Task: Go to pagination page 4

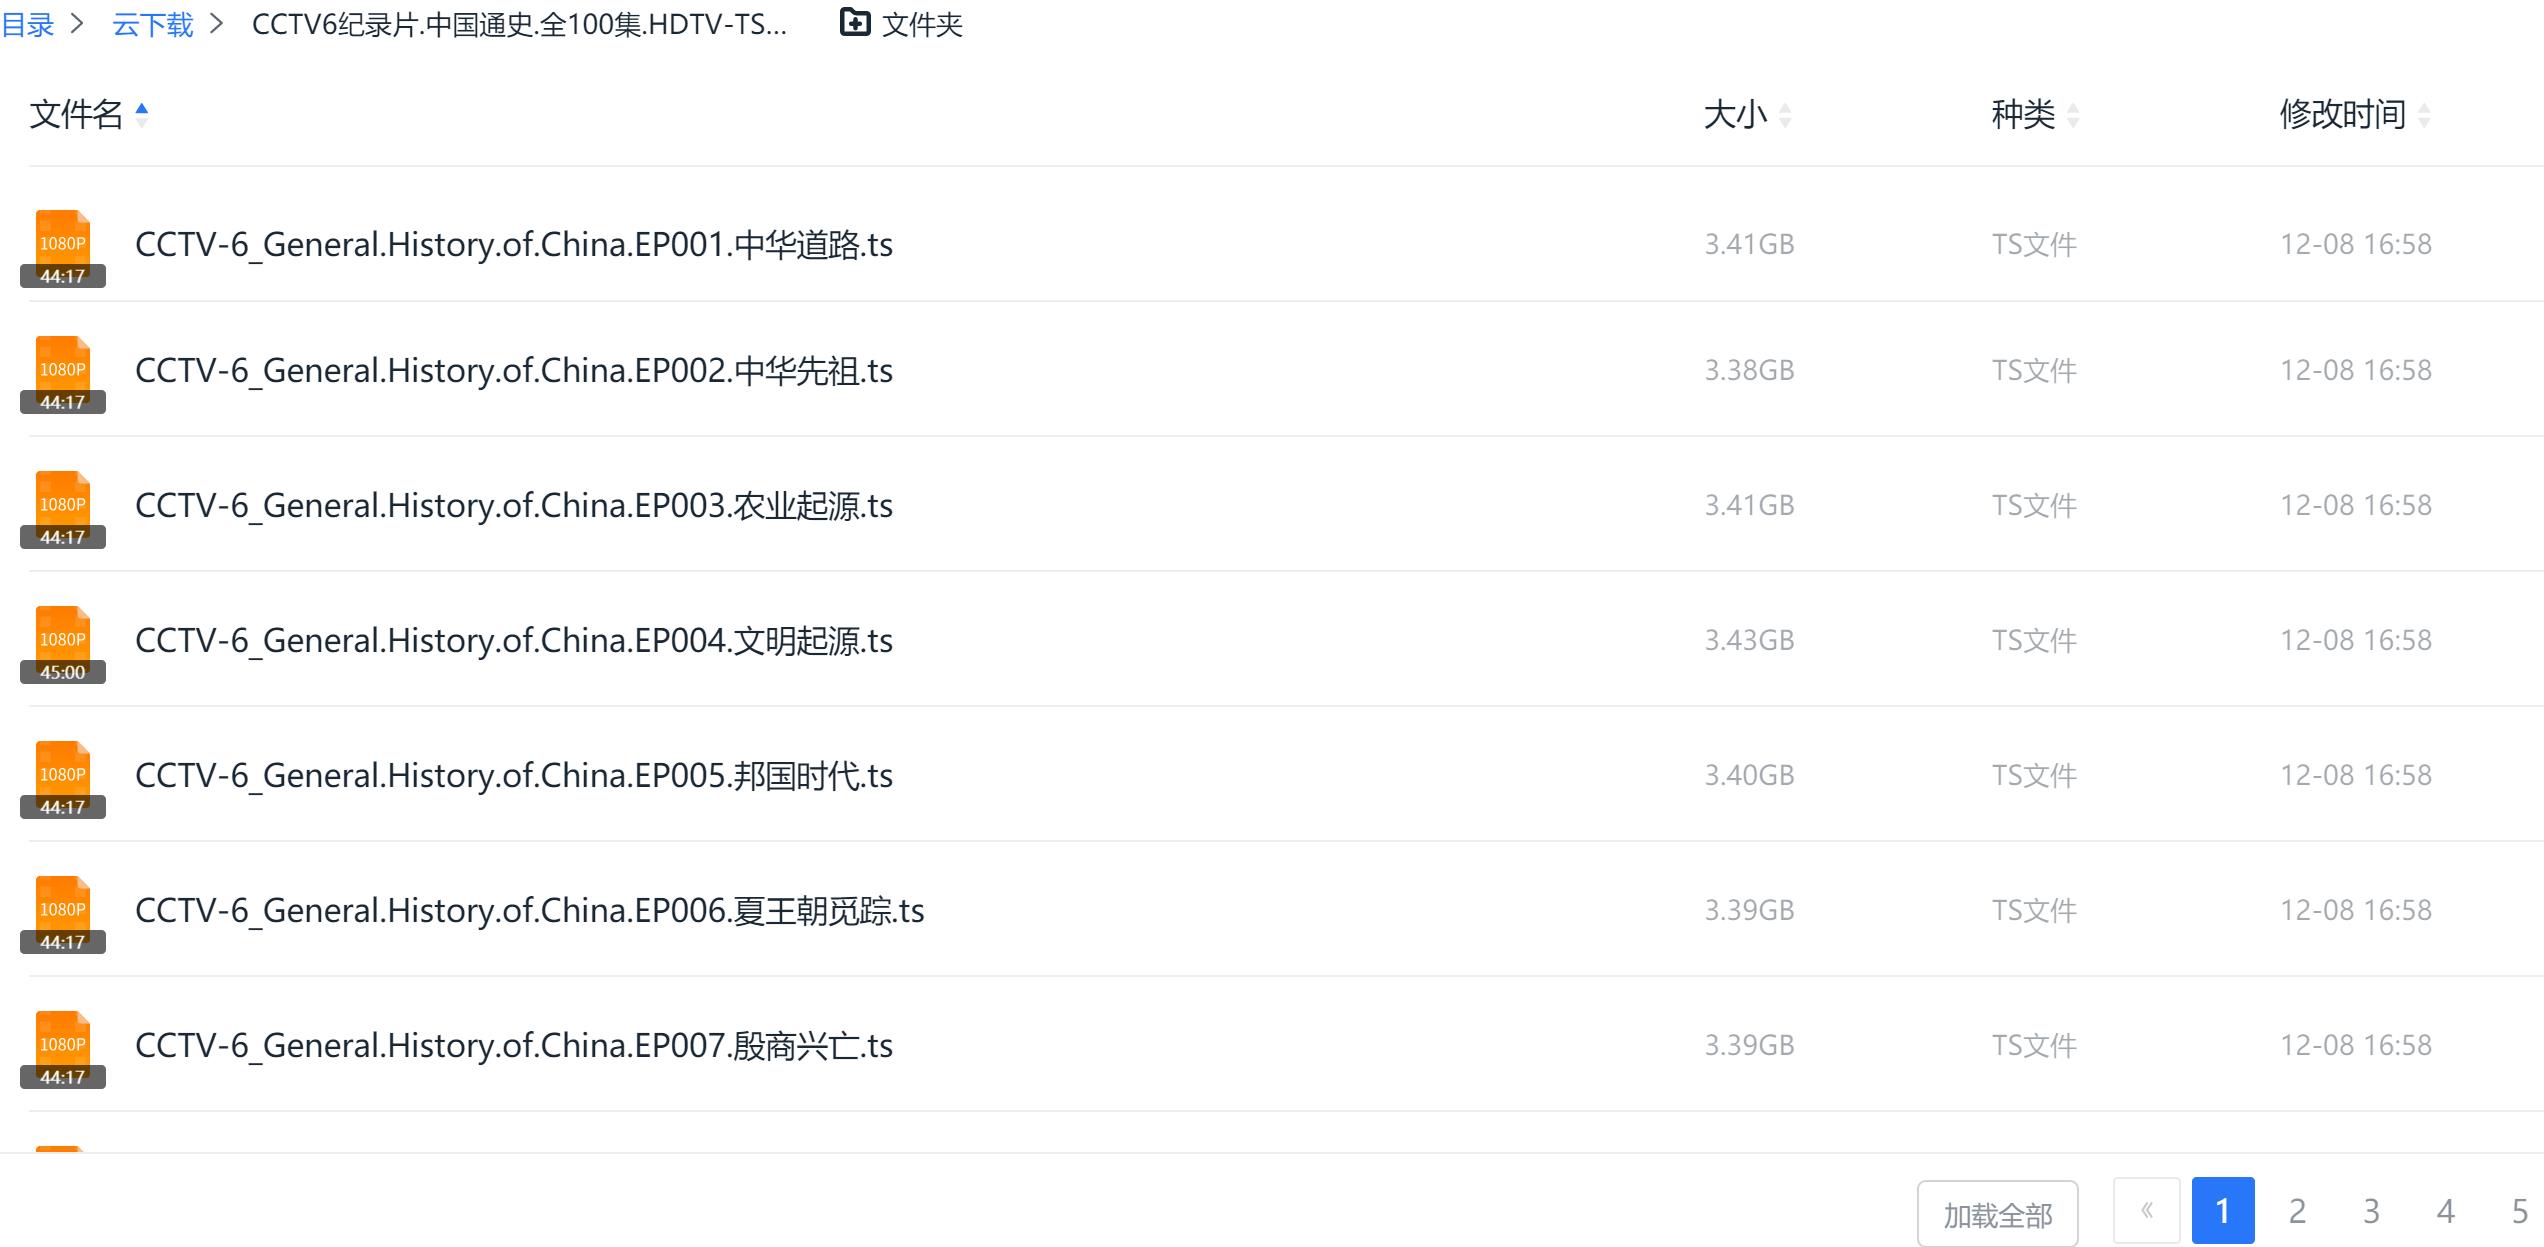Action: 2446,1211
